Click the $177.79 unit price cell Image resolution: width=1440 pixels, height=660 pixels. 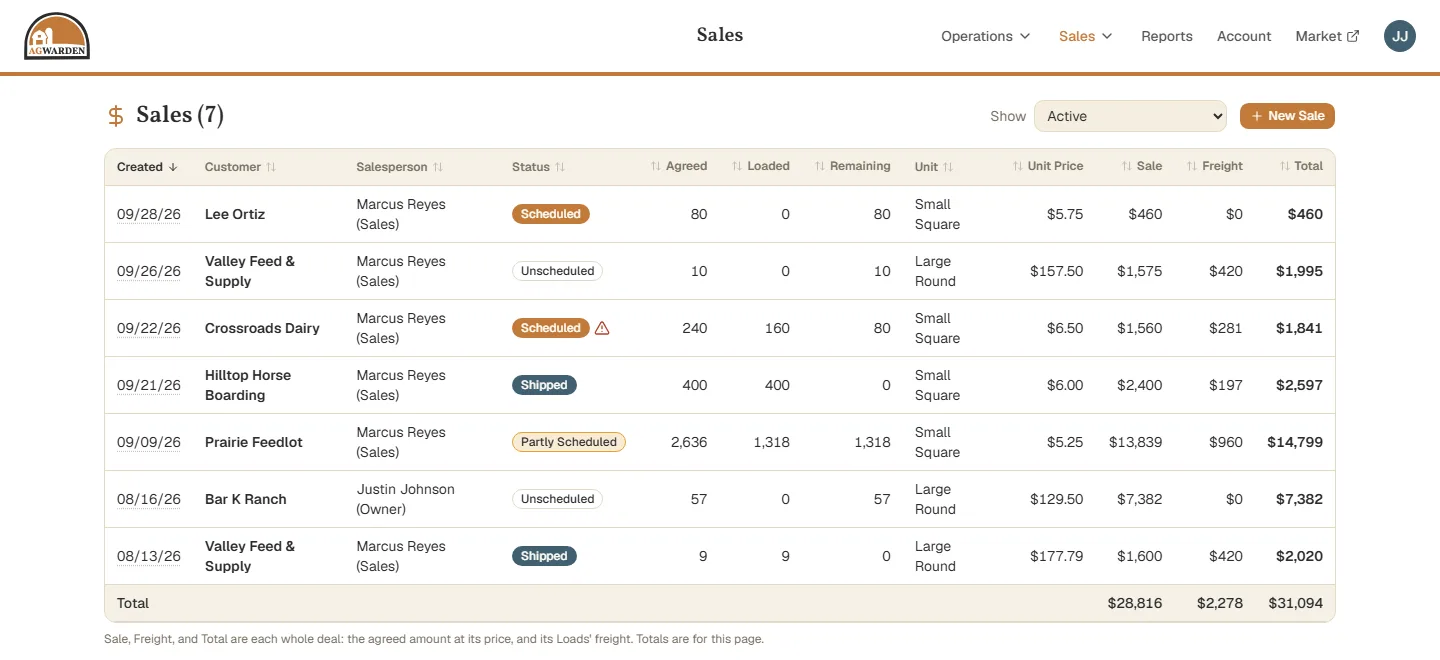pos(1057,556)
